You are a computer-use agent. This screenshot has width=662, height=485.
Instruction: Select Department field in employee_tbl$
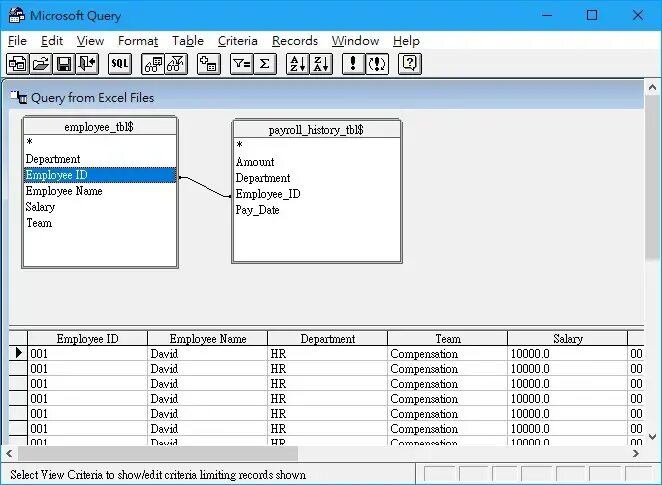(x=100, y=159)
